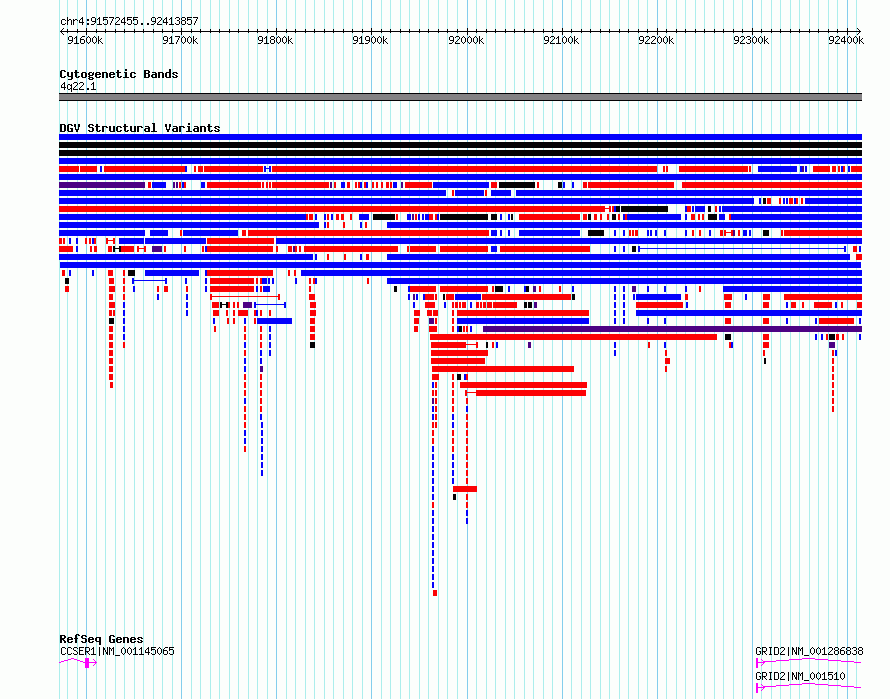This screenshot has width=890, height=699.
Task: Click the chr4:91572455..92413857 coordinate label
Action: (x=129, y=21)
